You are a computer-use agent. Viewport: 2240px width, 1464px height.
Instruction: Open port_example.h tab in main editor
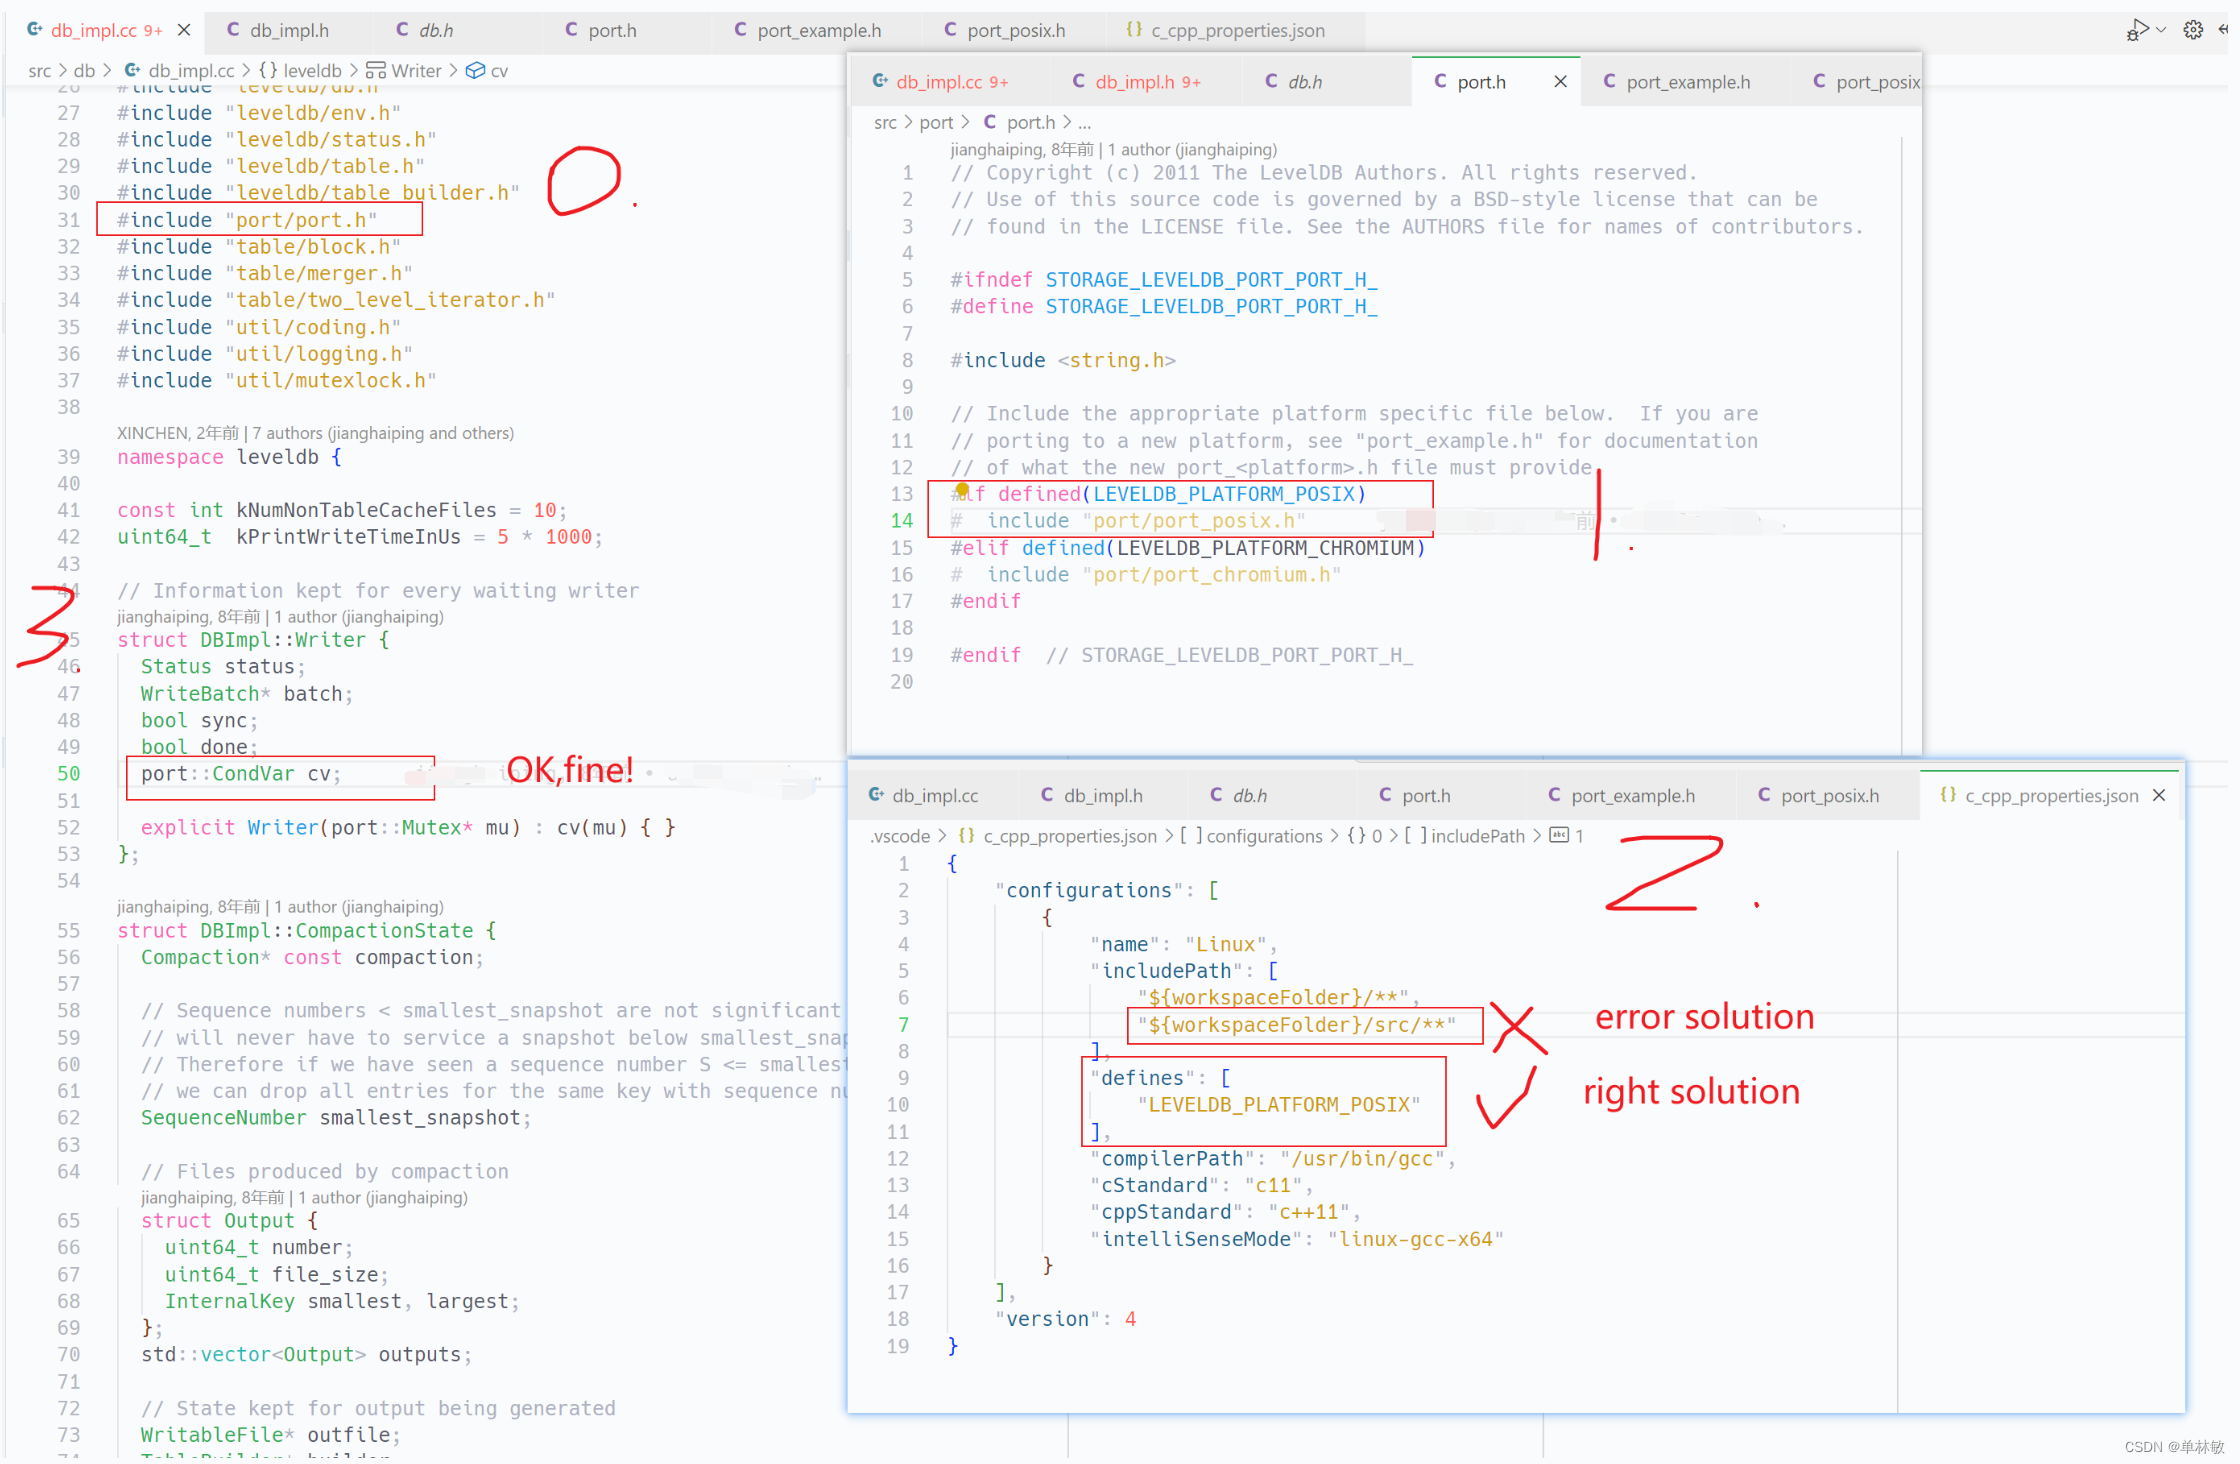(819, 30)
